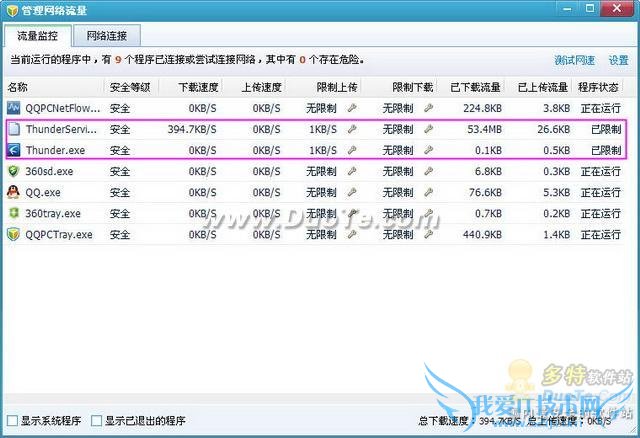Edit upload limit wrench for QQ.exe
The width and height of the screenshot is (640, 438).
click(x=352, y=192)
